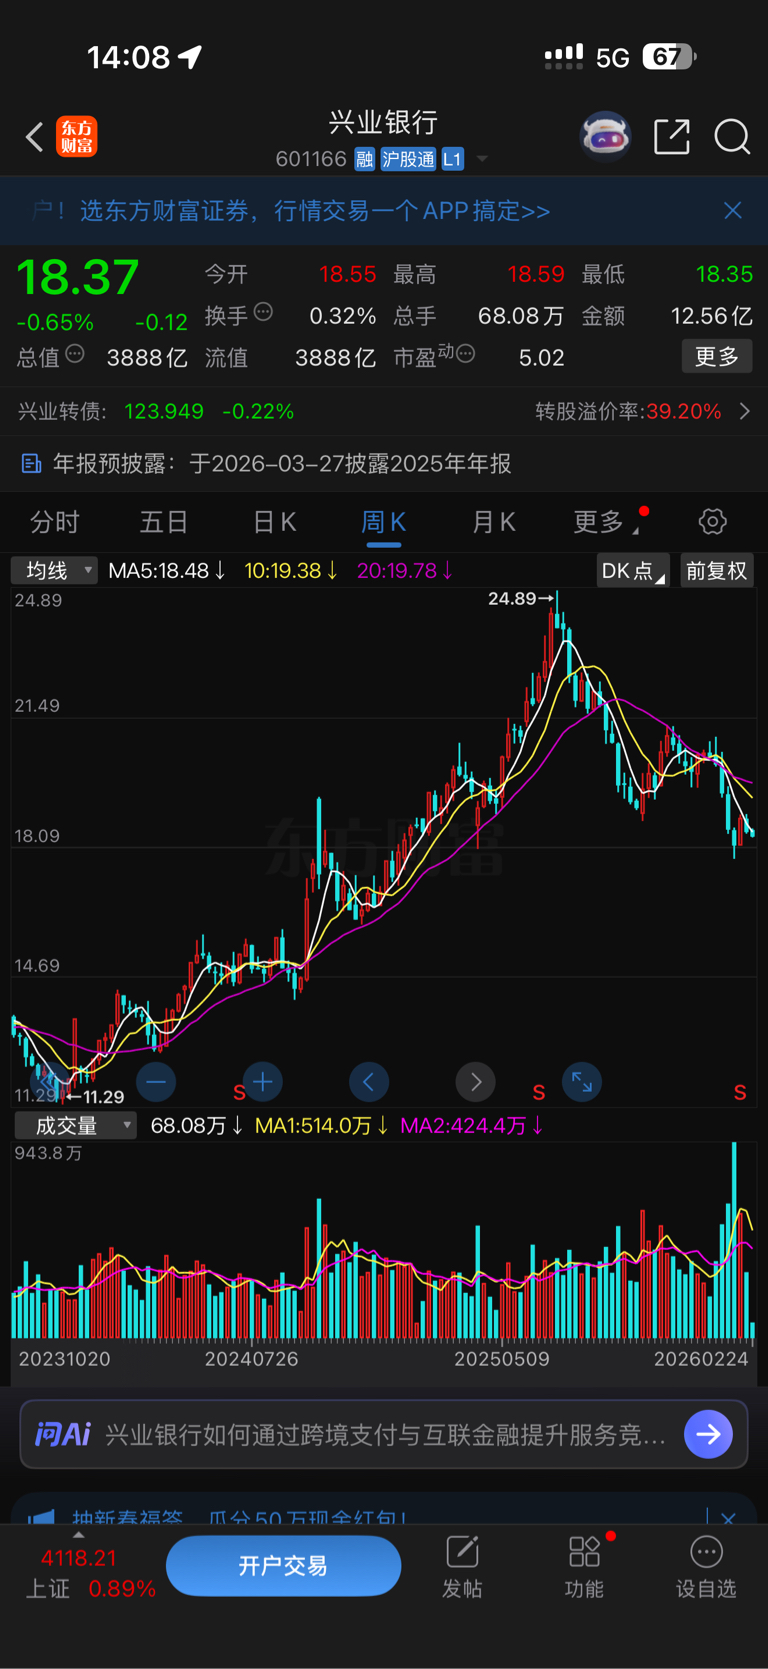This screenshot has height=1669, width=768.
Task: Share the stock page via export icon
Action: (x=672, y=137)
